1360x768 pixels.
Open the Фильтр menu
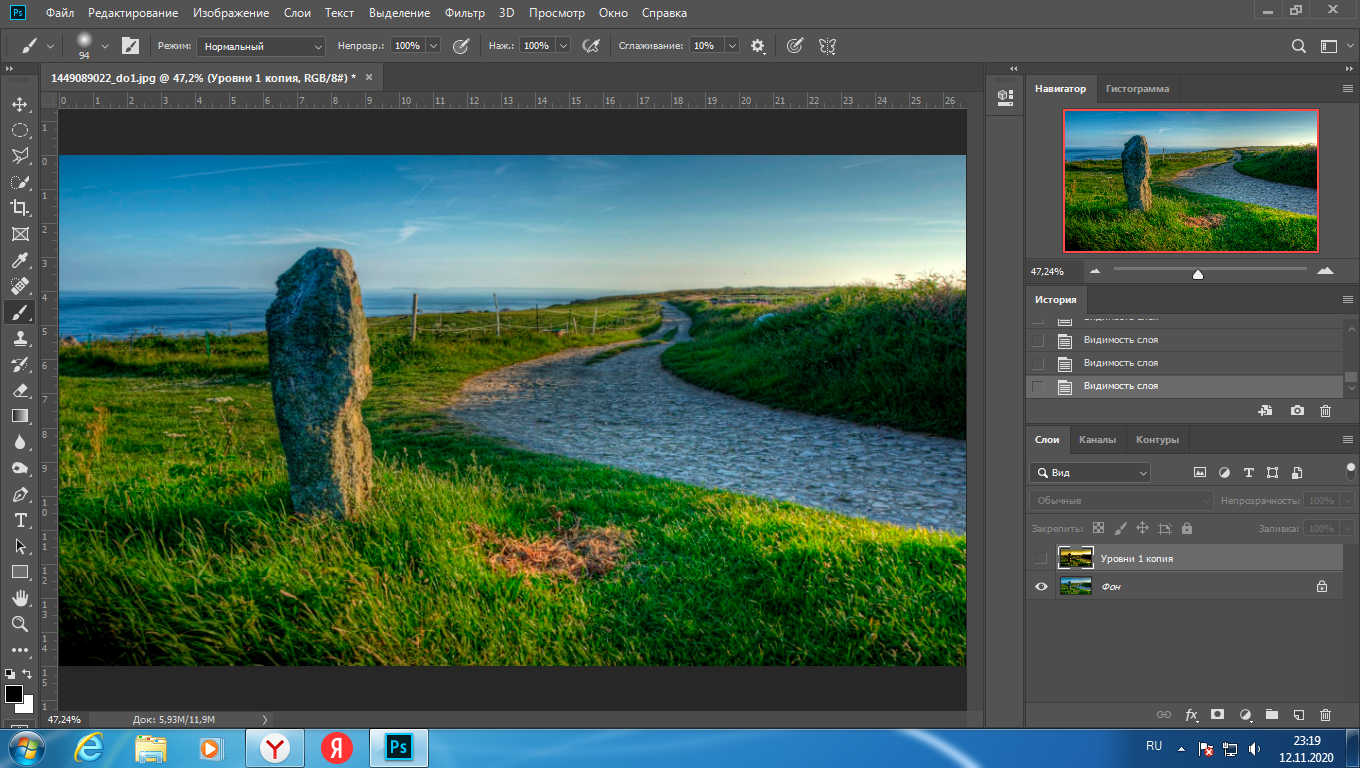coord(465,13)
